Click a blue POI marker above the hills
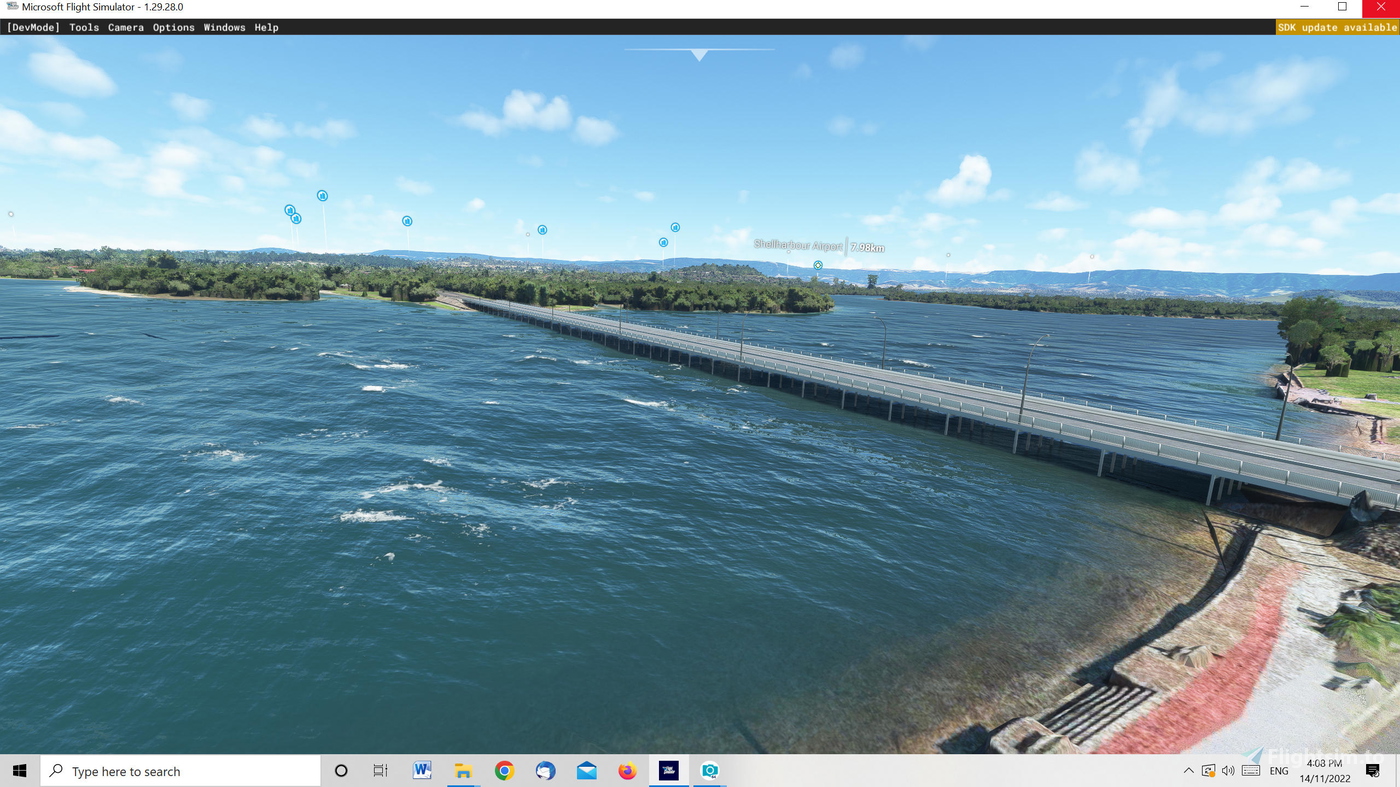 322,195
